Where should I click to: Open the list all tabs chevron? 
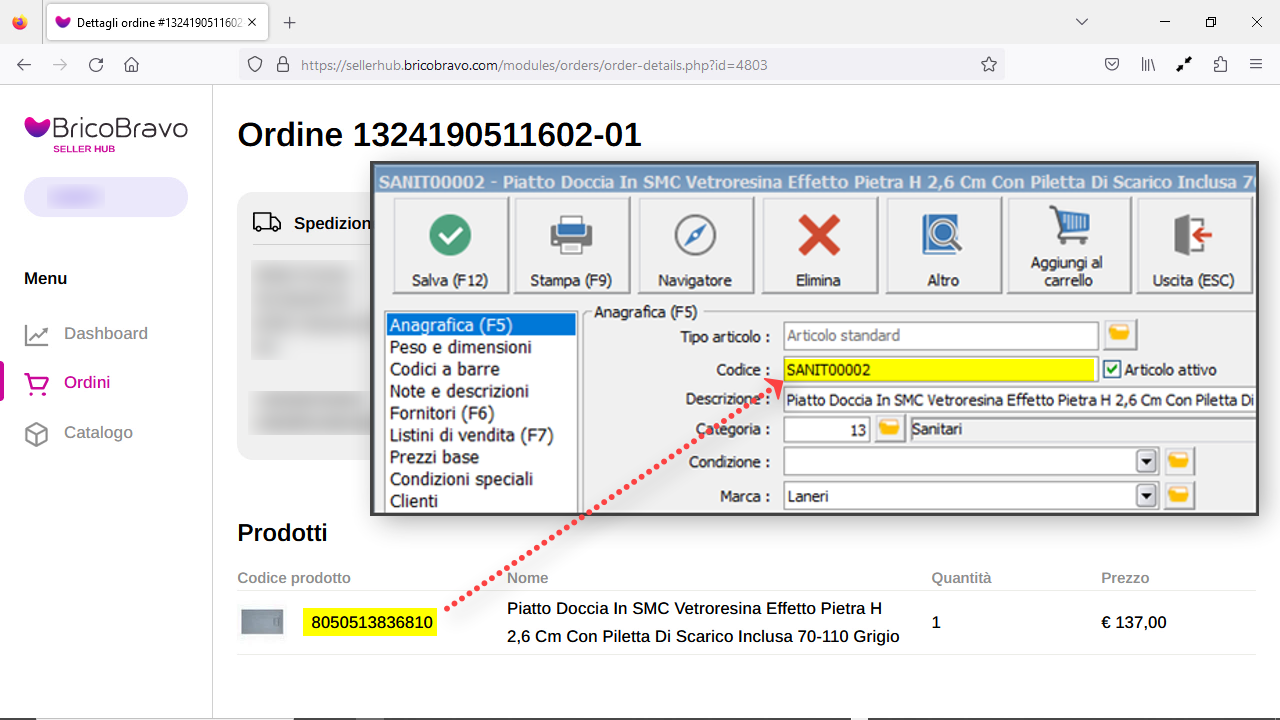[1082, 22]
